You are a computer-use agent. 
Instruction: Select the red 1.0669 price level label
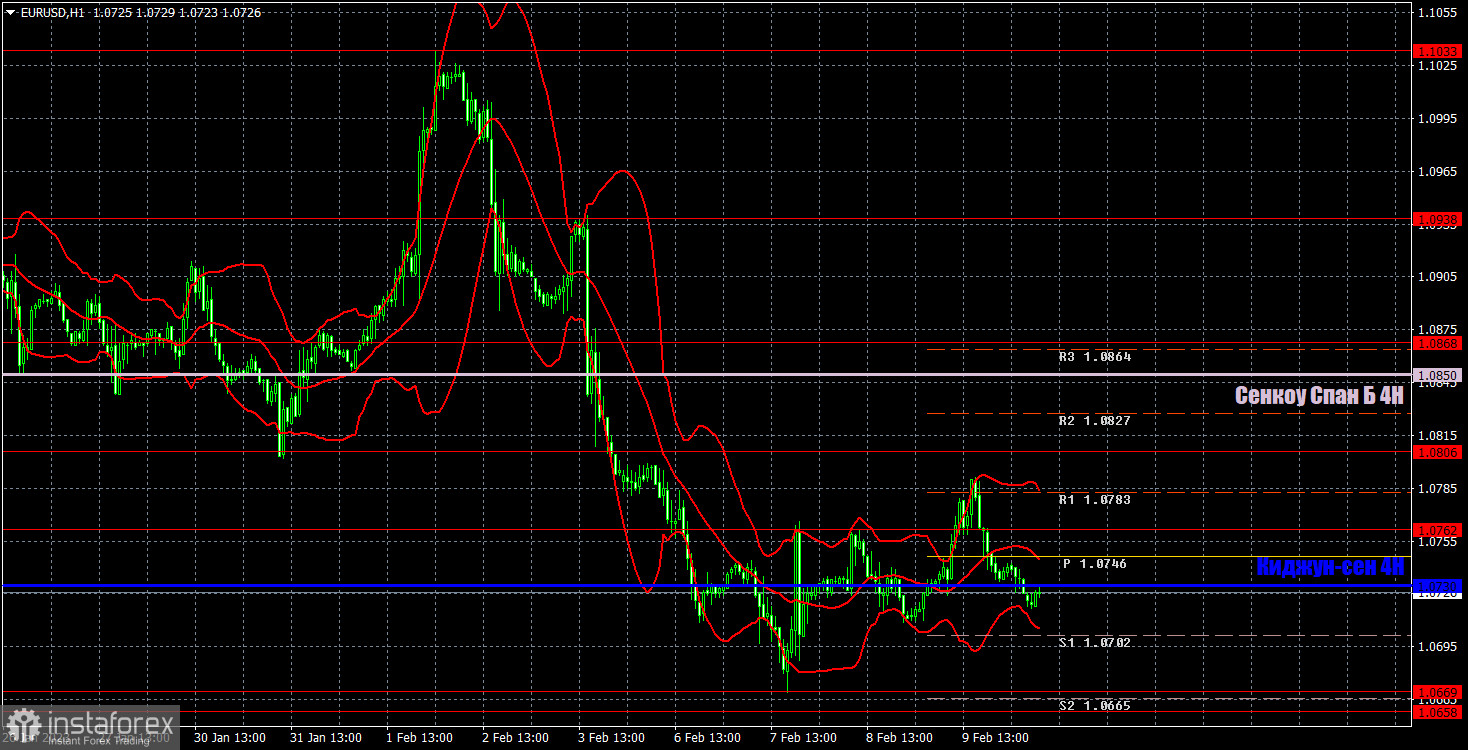[1437, 692]
